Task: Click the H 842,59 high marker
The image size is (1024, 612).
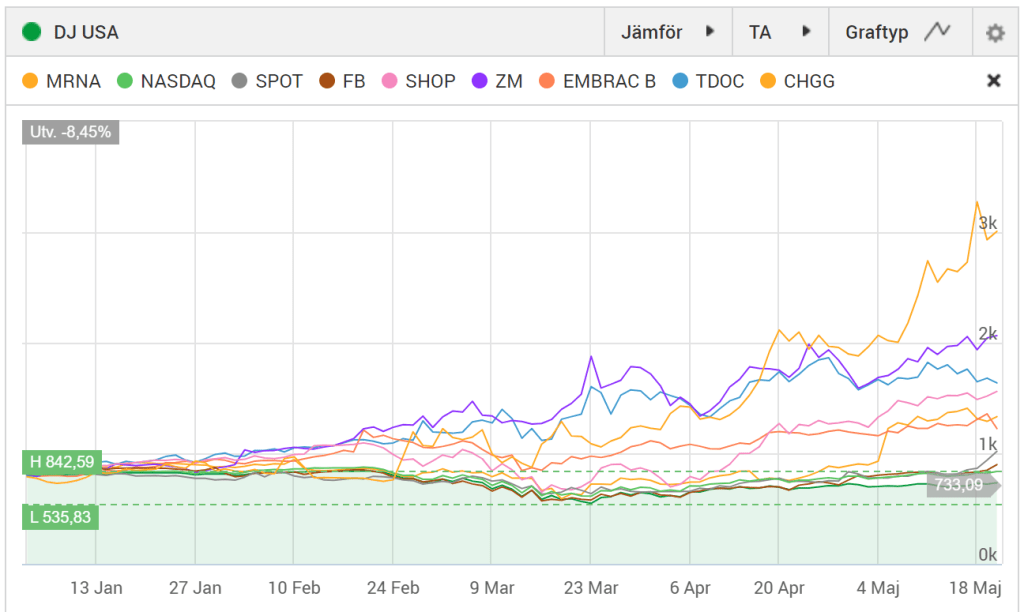Action: click(x=60, y=462)
